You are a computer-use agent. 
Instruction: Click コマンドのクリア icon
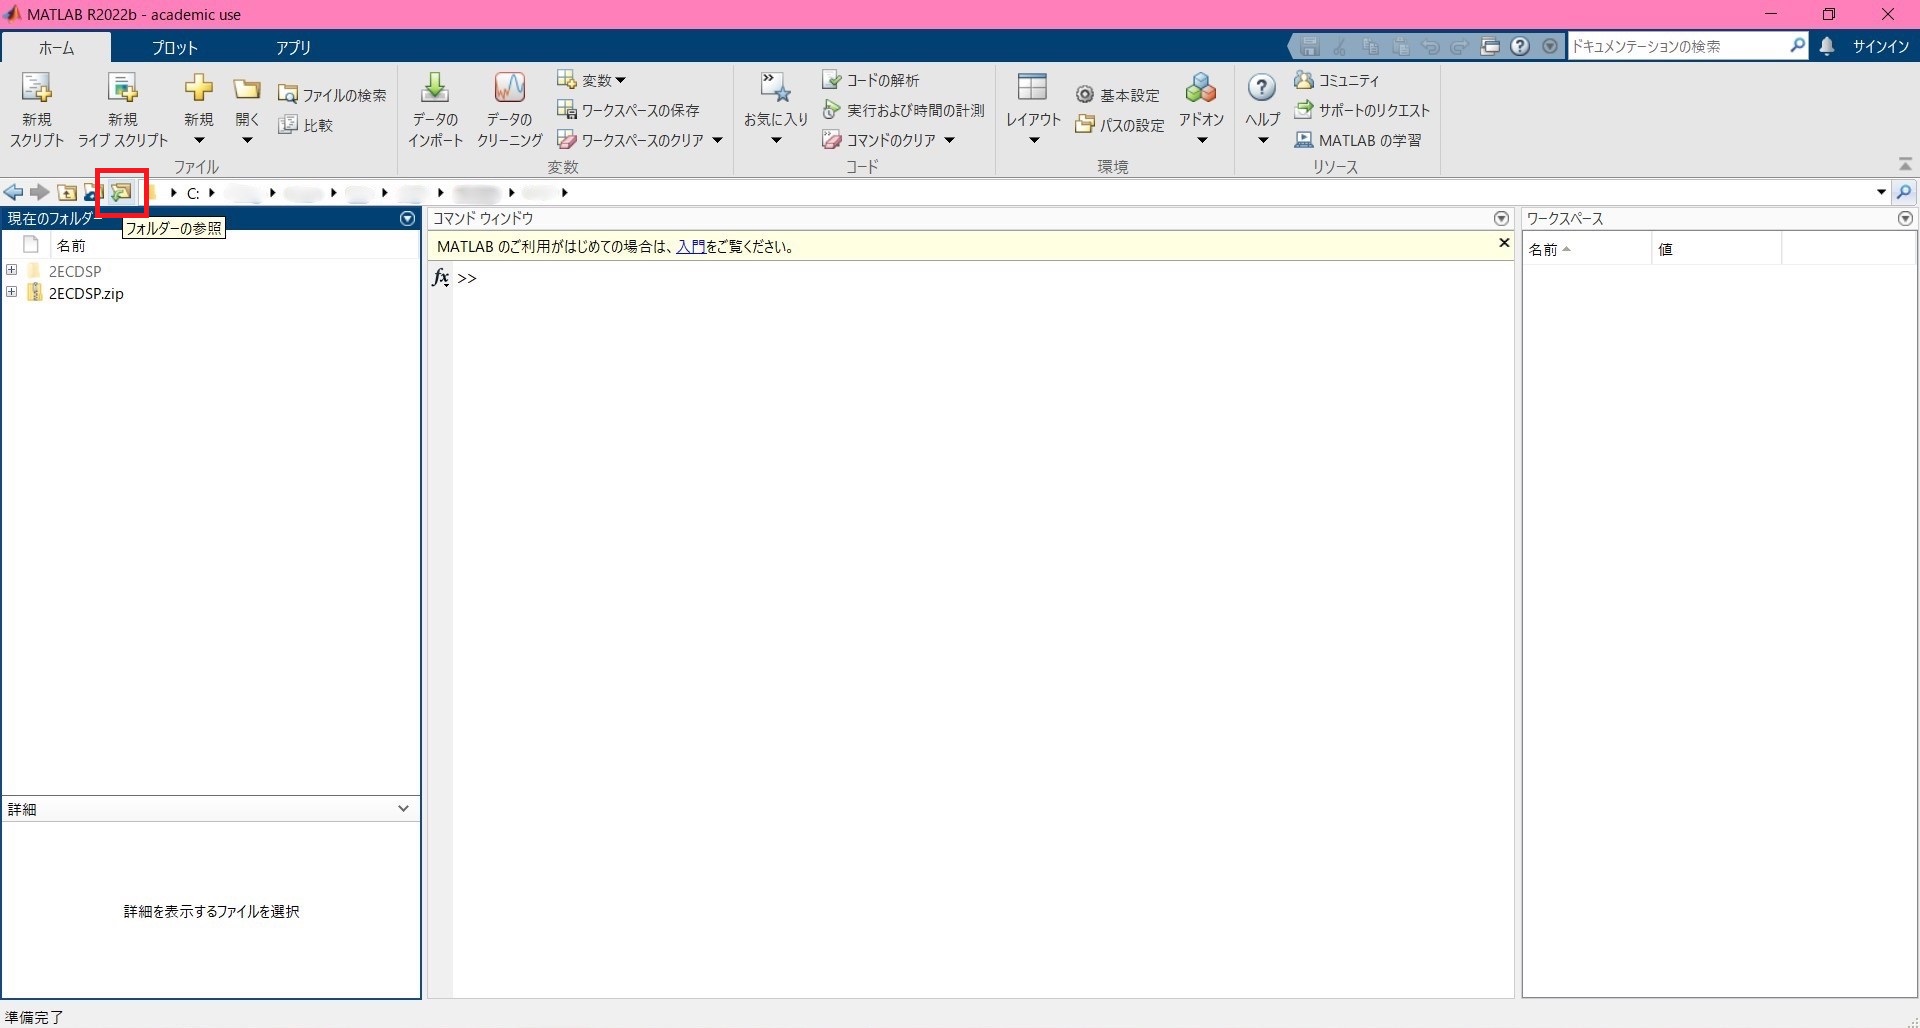(831, 140)
